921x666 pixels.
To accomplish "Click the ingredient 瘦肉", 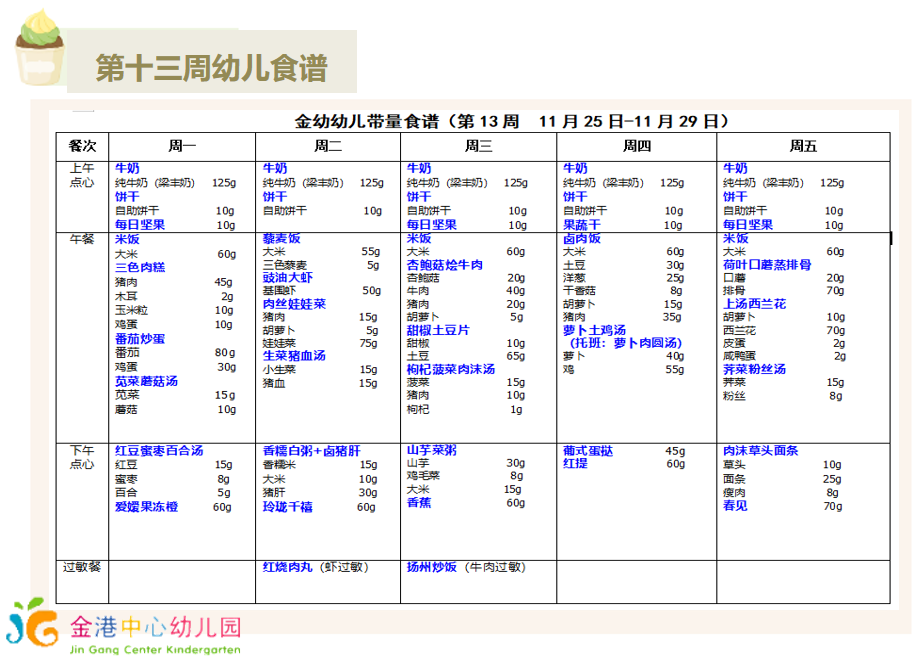I will coord(734,492).
